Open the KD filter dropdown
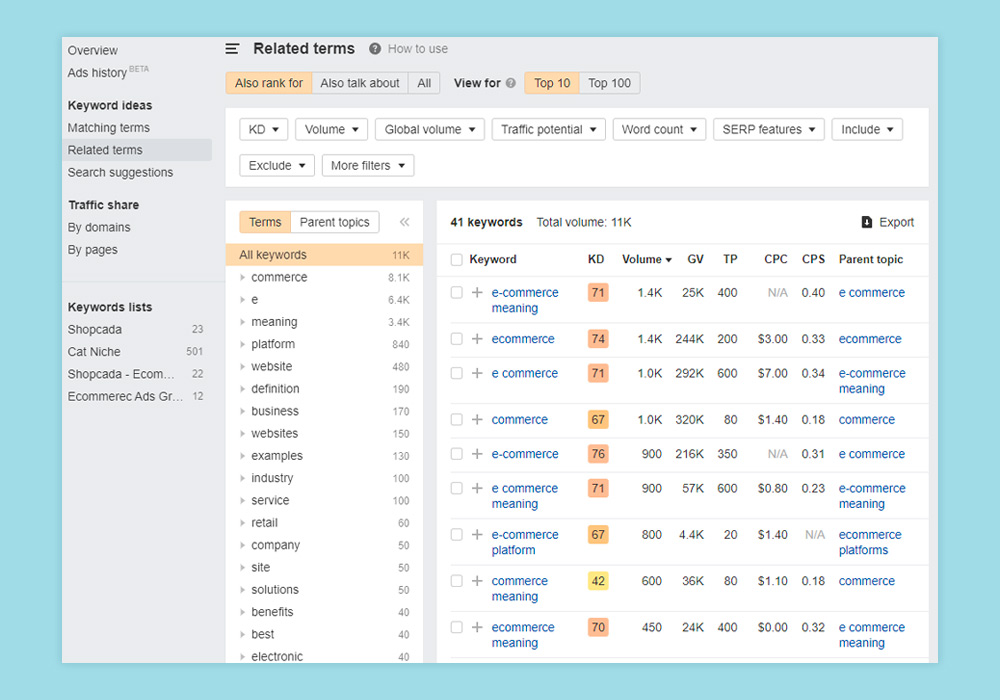Image resolution: width=1000 pixels, height=700 pixels. point(263,129)
